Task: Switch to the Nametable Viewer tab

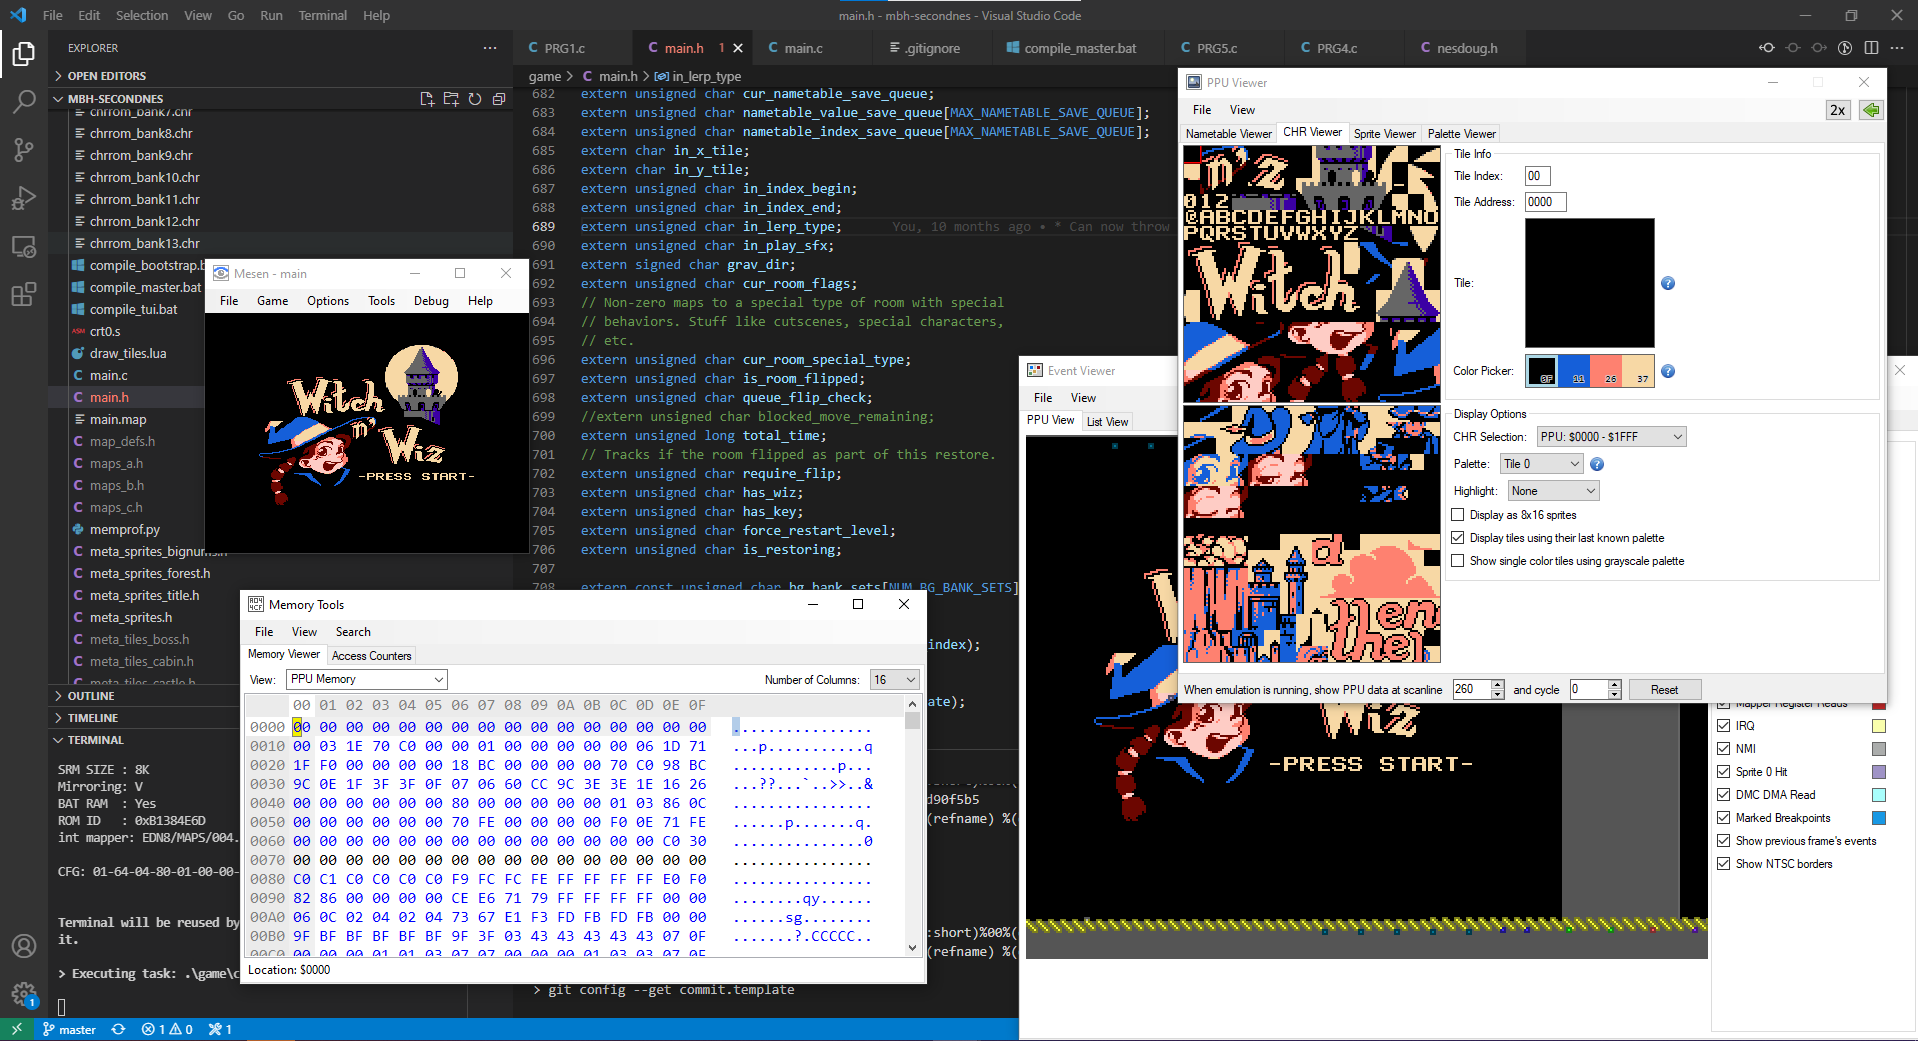Action: 1228,134
